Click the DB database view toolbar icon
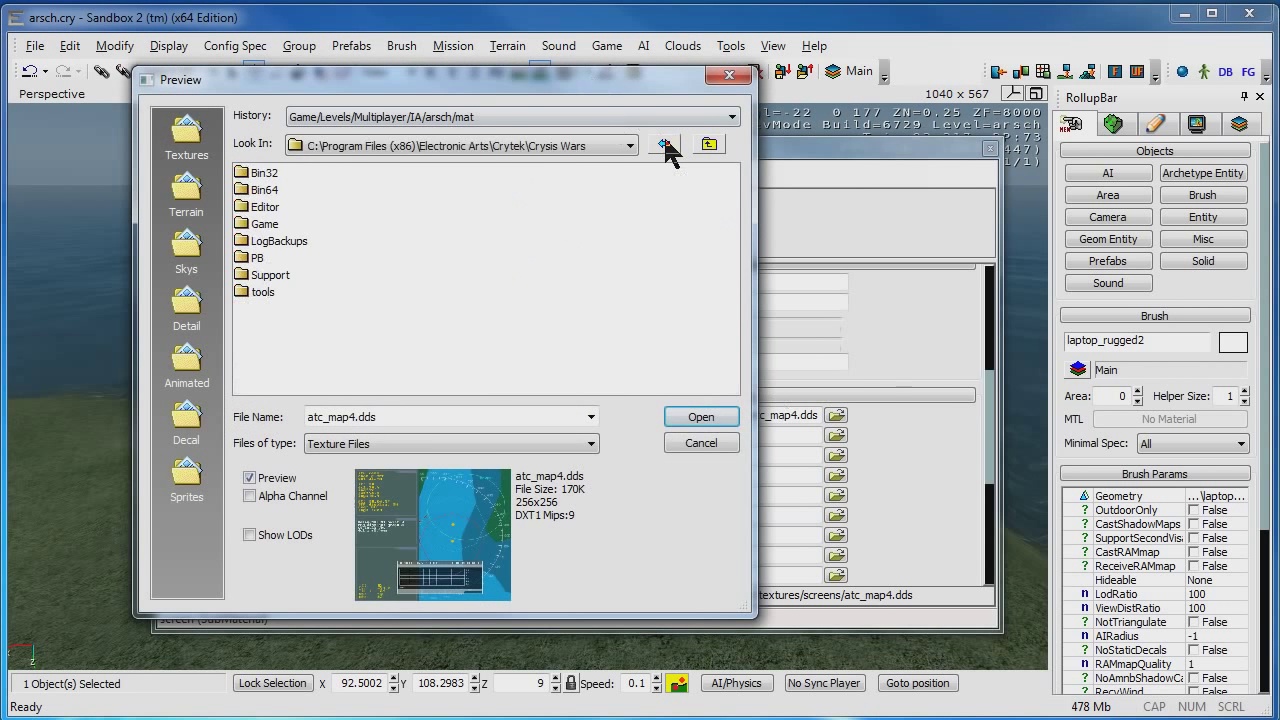 pyautogui.click(x=1226, y=72)
